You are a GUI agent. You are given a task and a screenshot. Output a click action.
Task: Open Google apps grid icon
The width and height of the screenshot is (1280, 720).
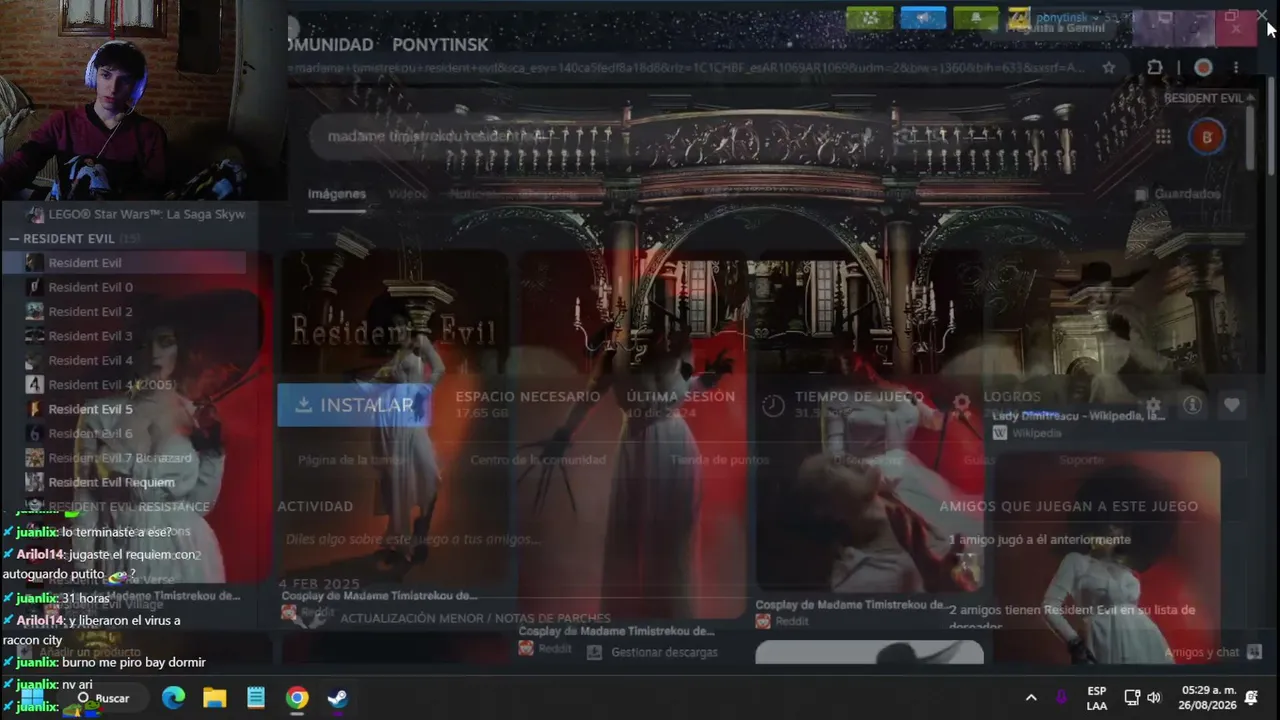pos(1163,137)
